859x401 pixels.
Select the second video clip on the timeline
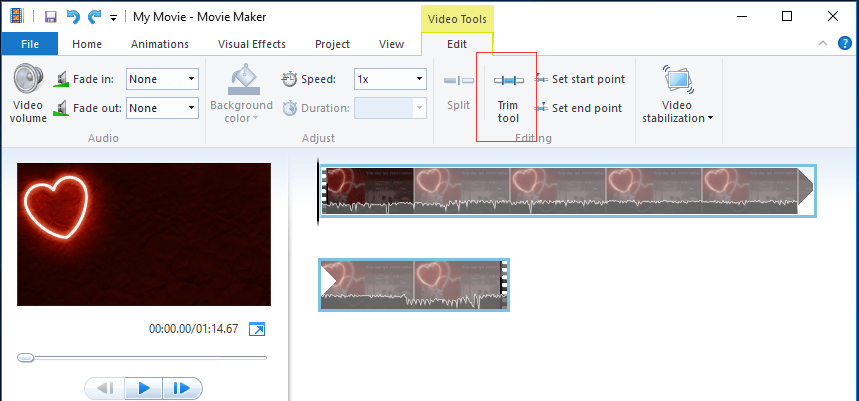(x=413, y=284)
